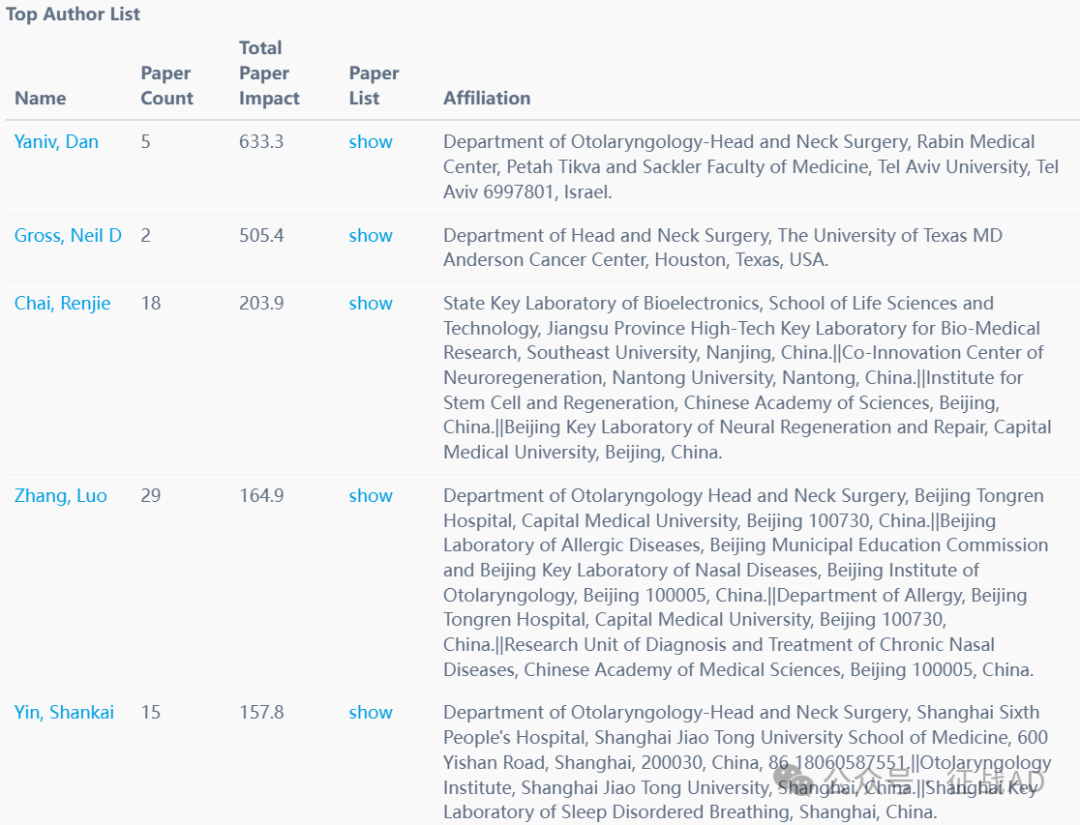Screen dimensions: 1080x825
Task: Select impact value 633.3
Action: point(261,142)
